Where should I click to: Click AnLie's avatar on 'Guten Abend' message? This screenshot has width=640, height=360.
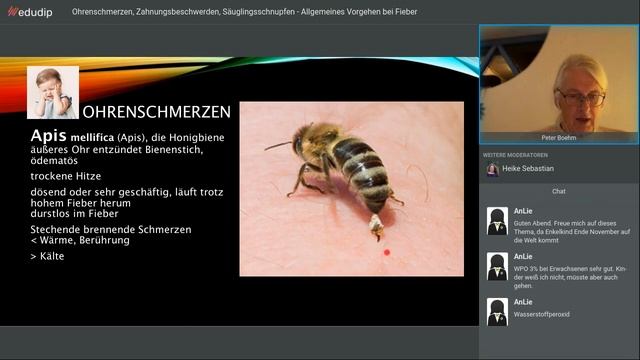(x=497, y=221)
